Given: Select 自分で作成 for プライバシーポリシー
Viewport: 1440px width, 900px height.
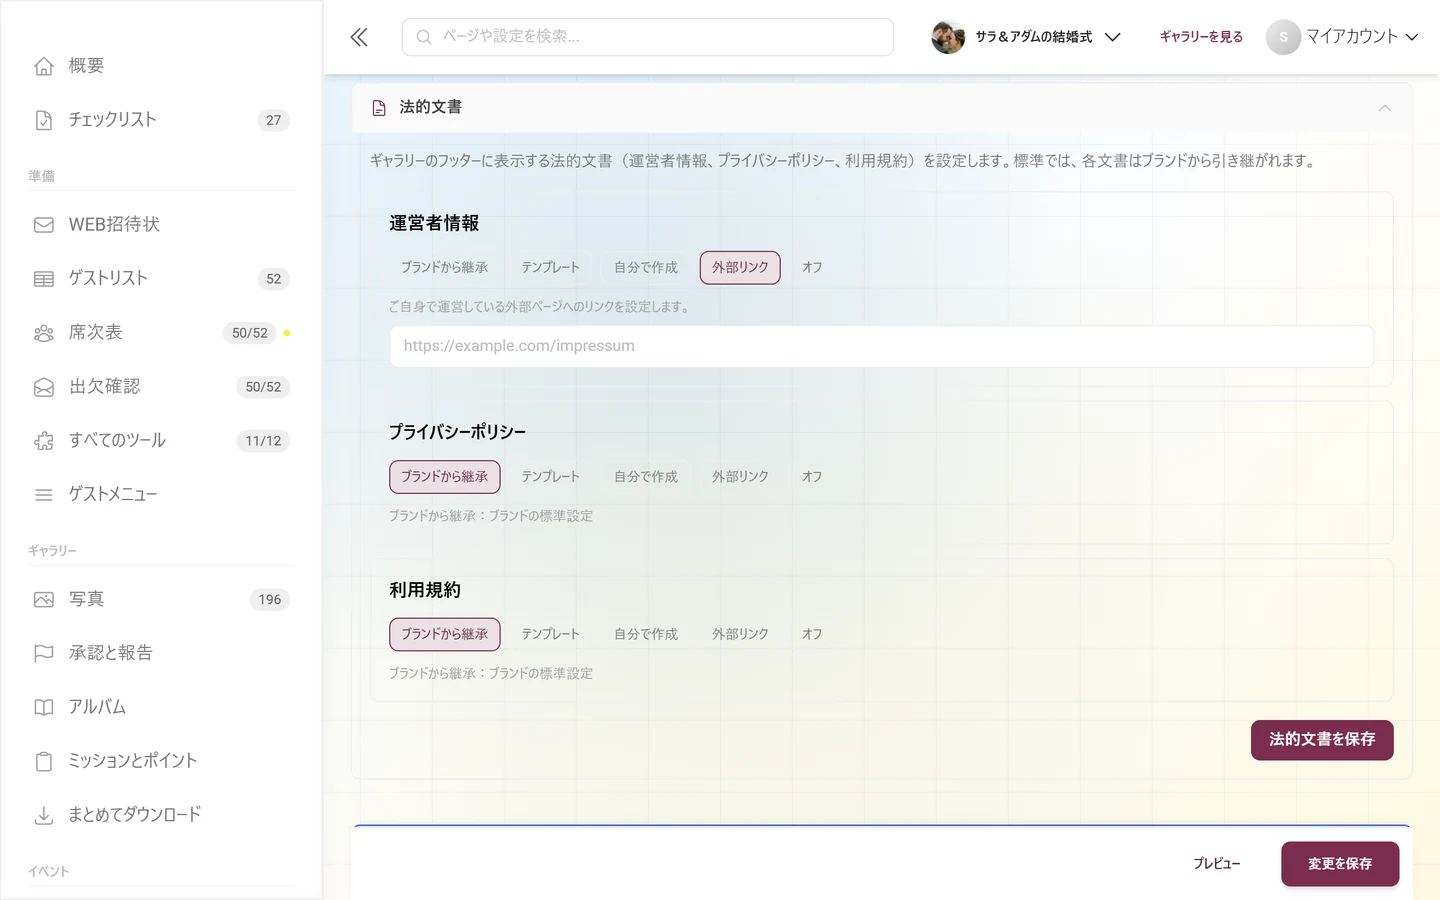Looking at the screenshot, I should (x=646, y=477).
